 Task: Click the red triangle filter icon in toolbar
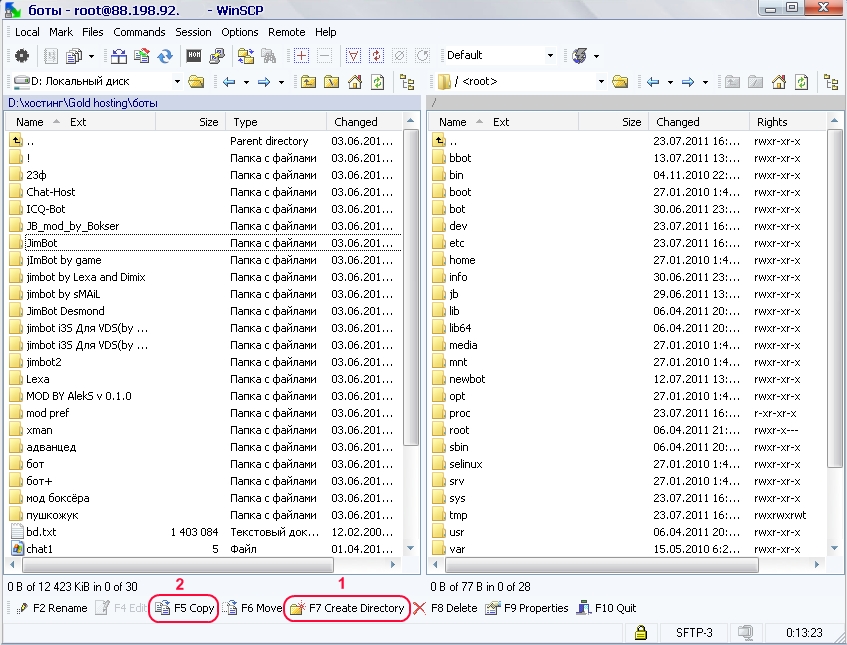(353, 55)
